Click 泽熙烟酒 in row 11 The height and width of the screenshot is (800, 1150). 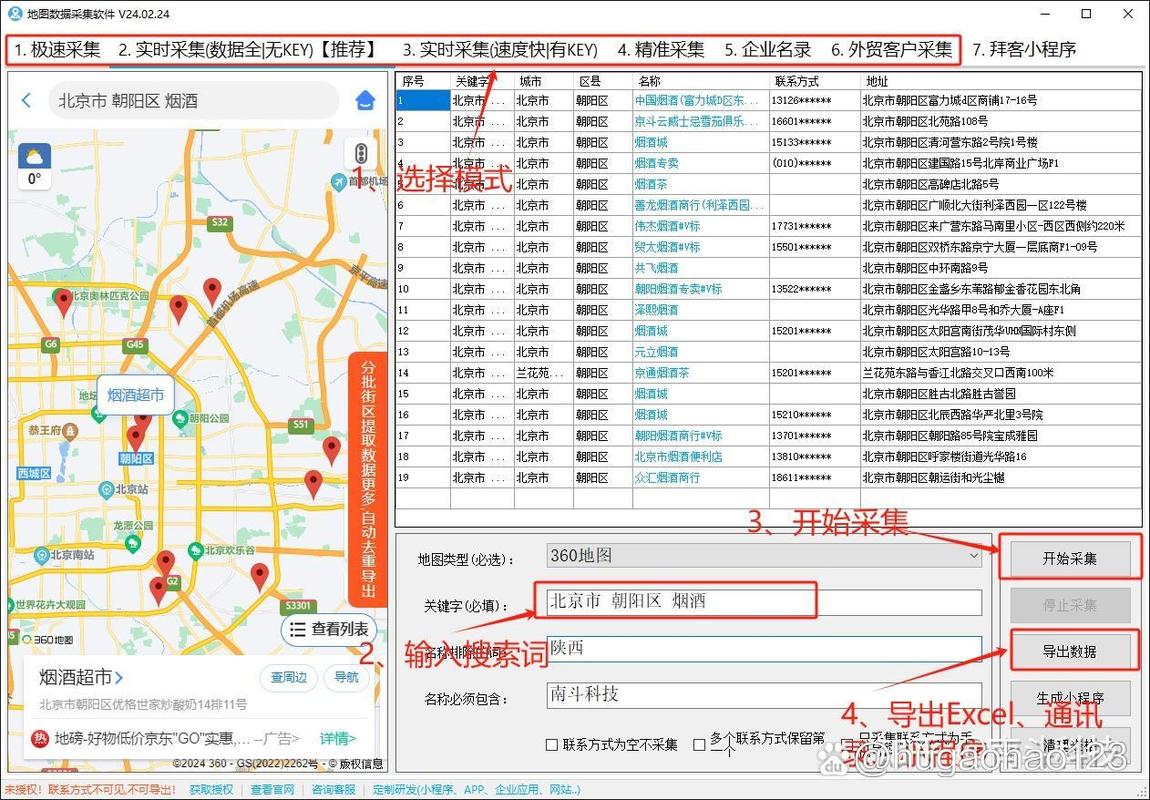[x=656, y=310]
